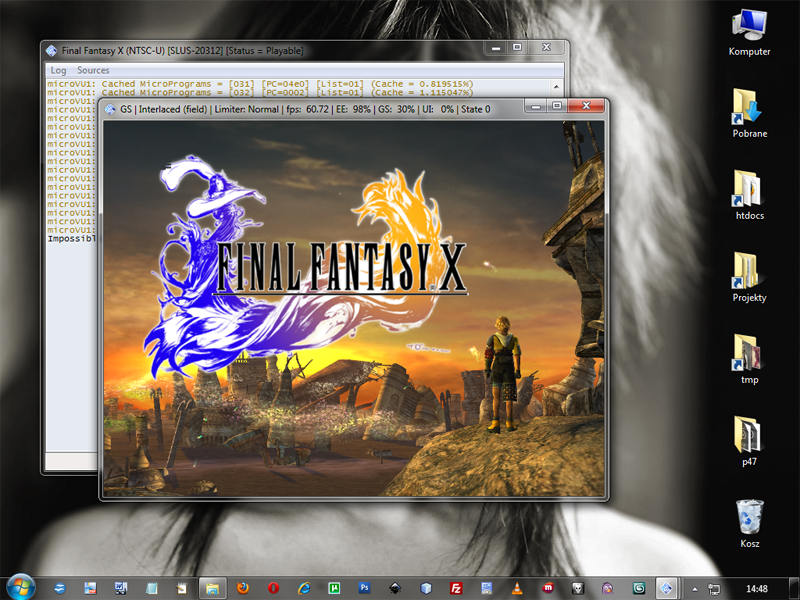Screen dimensions: 800x600
Task: Open the green uTorrent taskbar icon
Action: coord(334,588)
